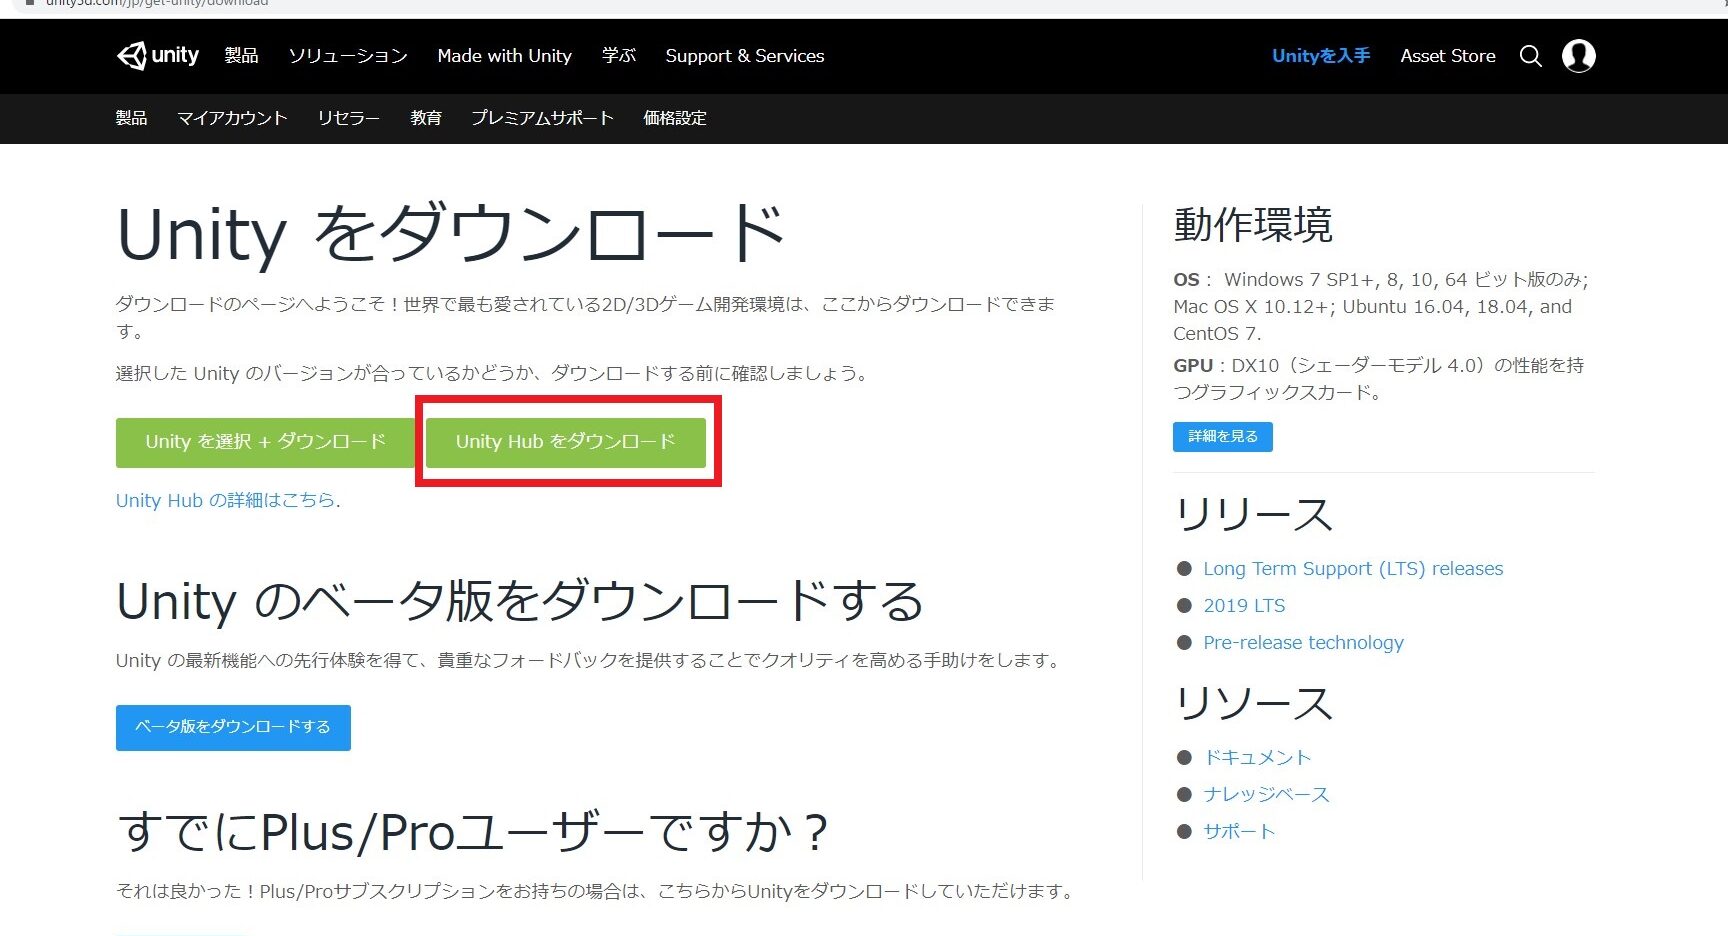Viewport: 1728px width, 936px height.
Task: Click the Unityを入手 header link
Action: [1321, 56]
